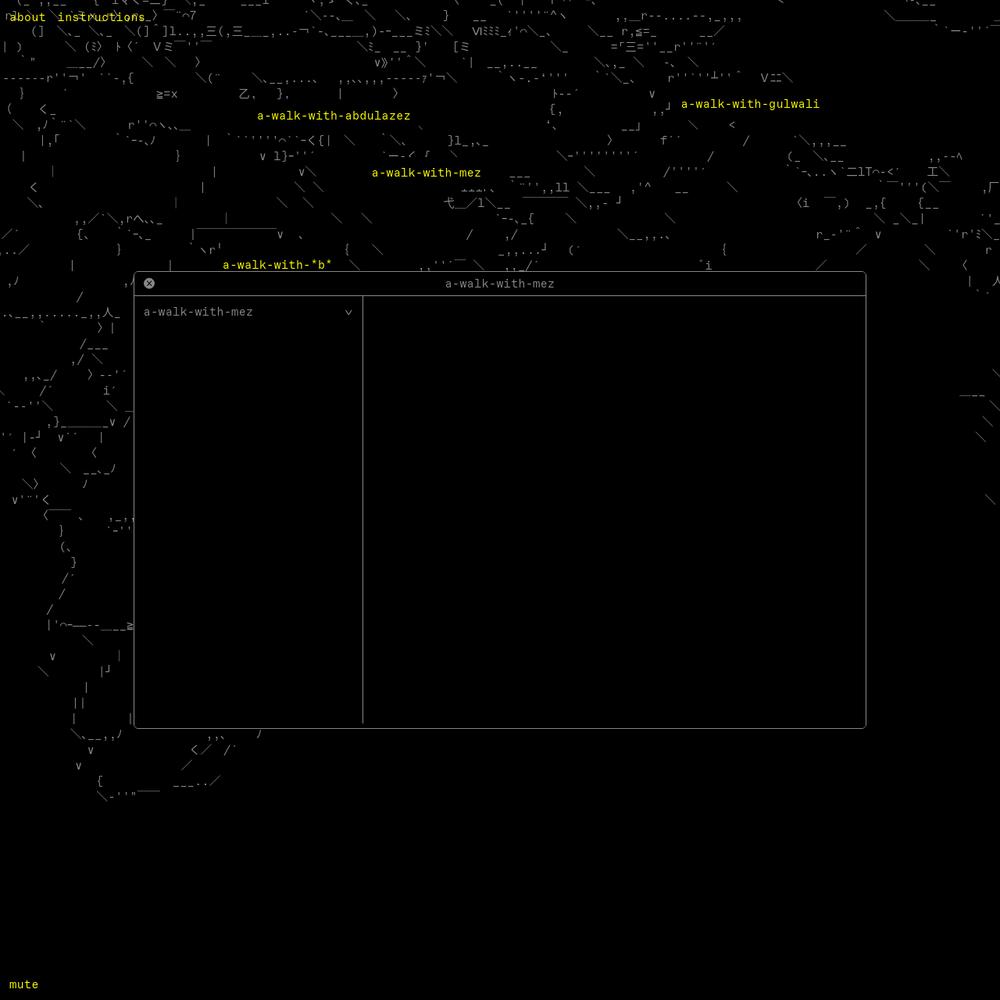Click the a-walk-with-mez window title
Screen dimensions: 1000x1000
coord(499,284)
